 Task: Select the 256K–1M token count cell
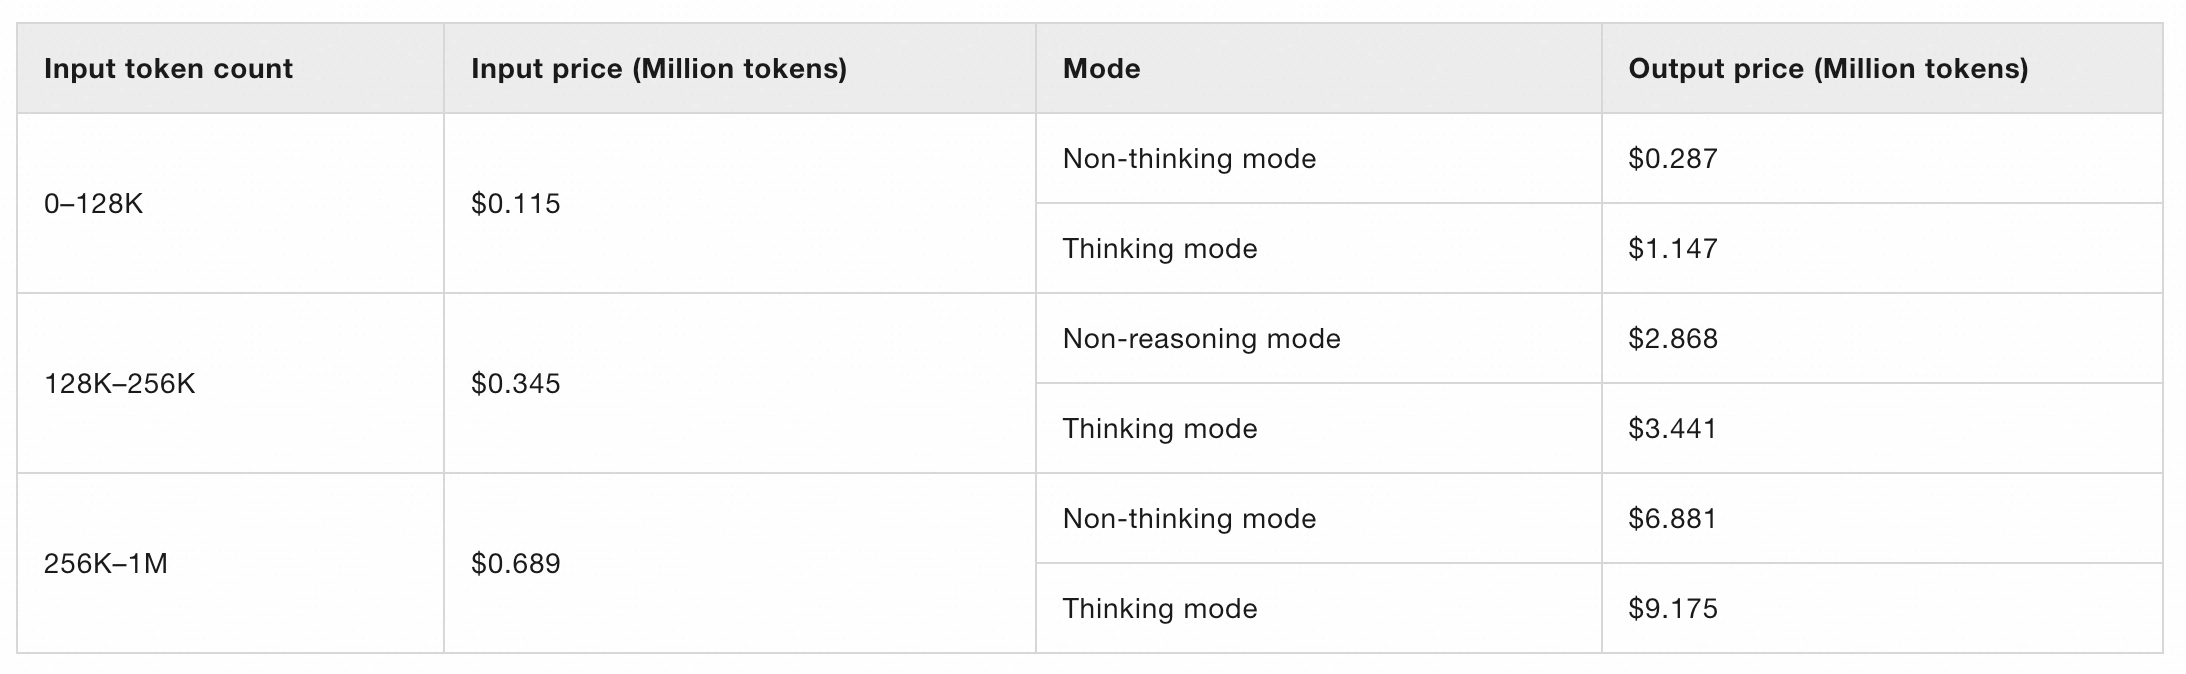[x=105, y=564]
